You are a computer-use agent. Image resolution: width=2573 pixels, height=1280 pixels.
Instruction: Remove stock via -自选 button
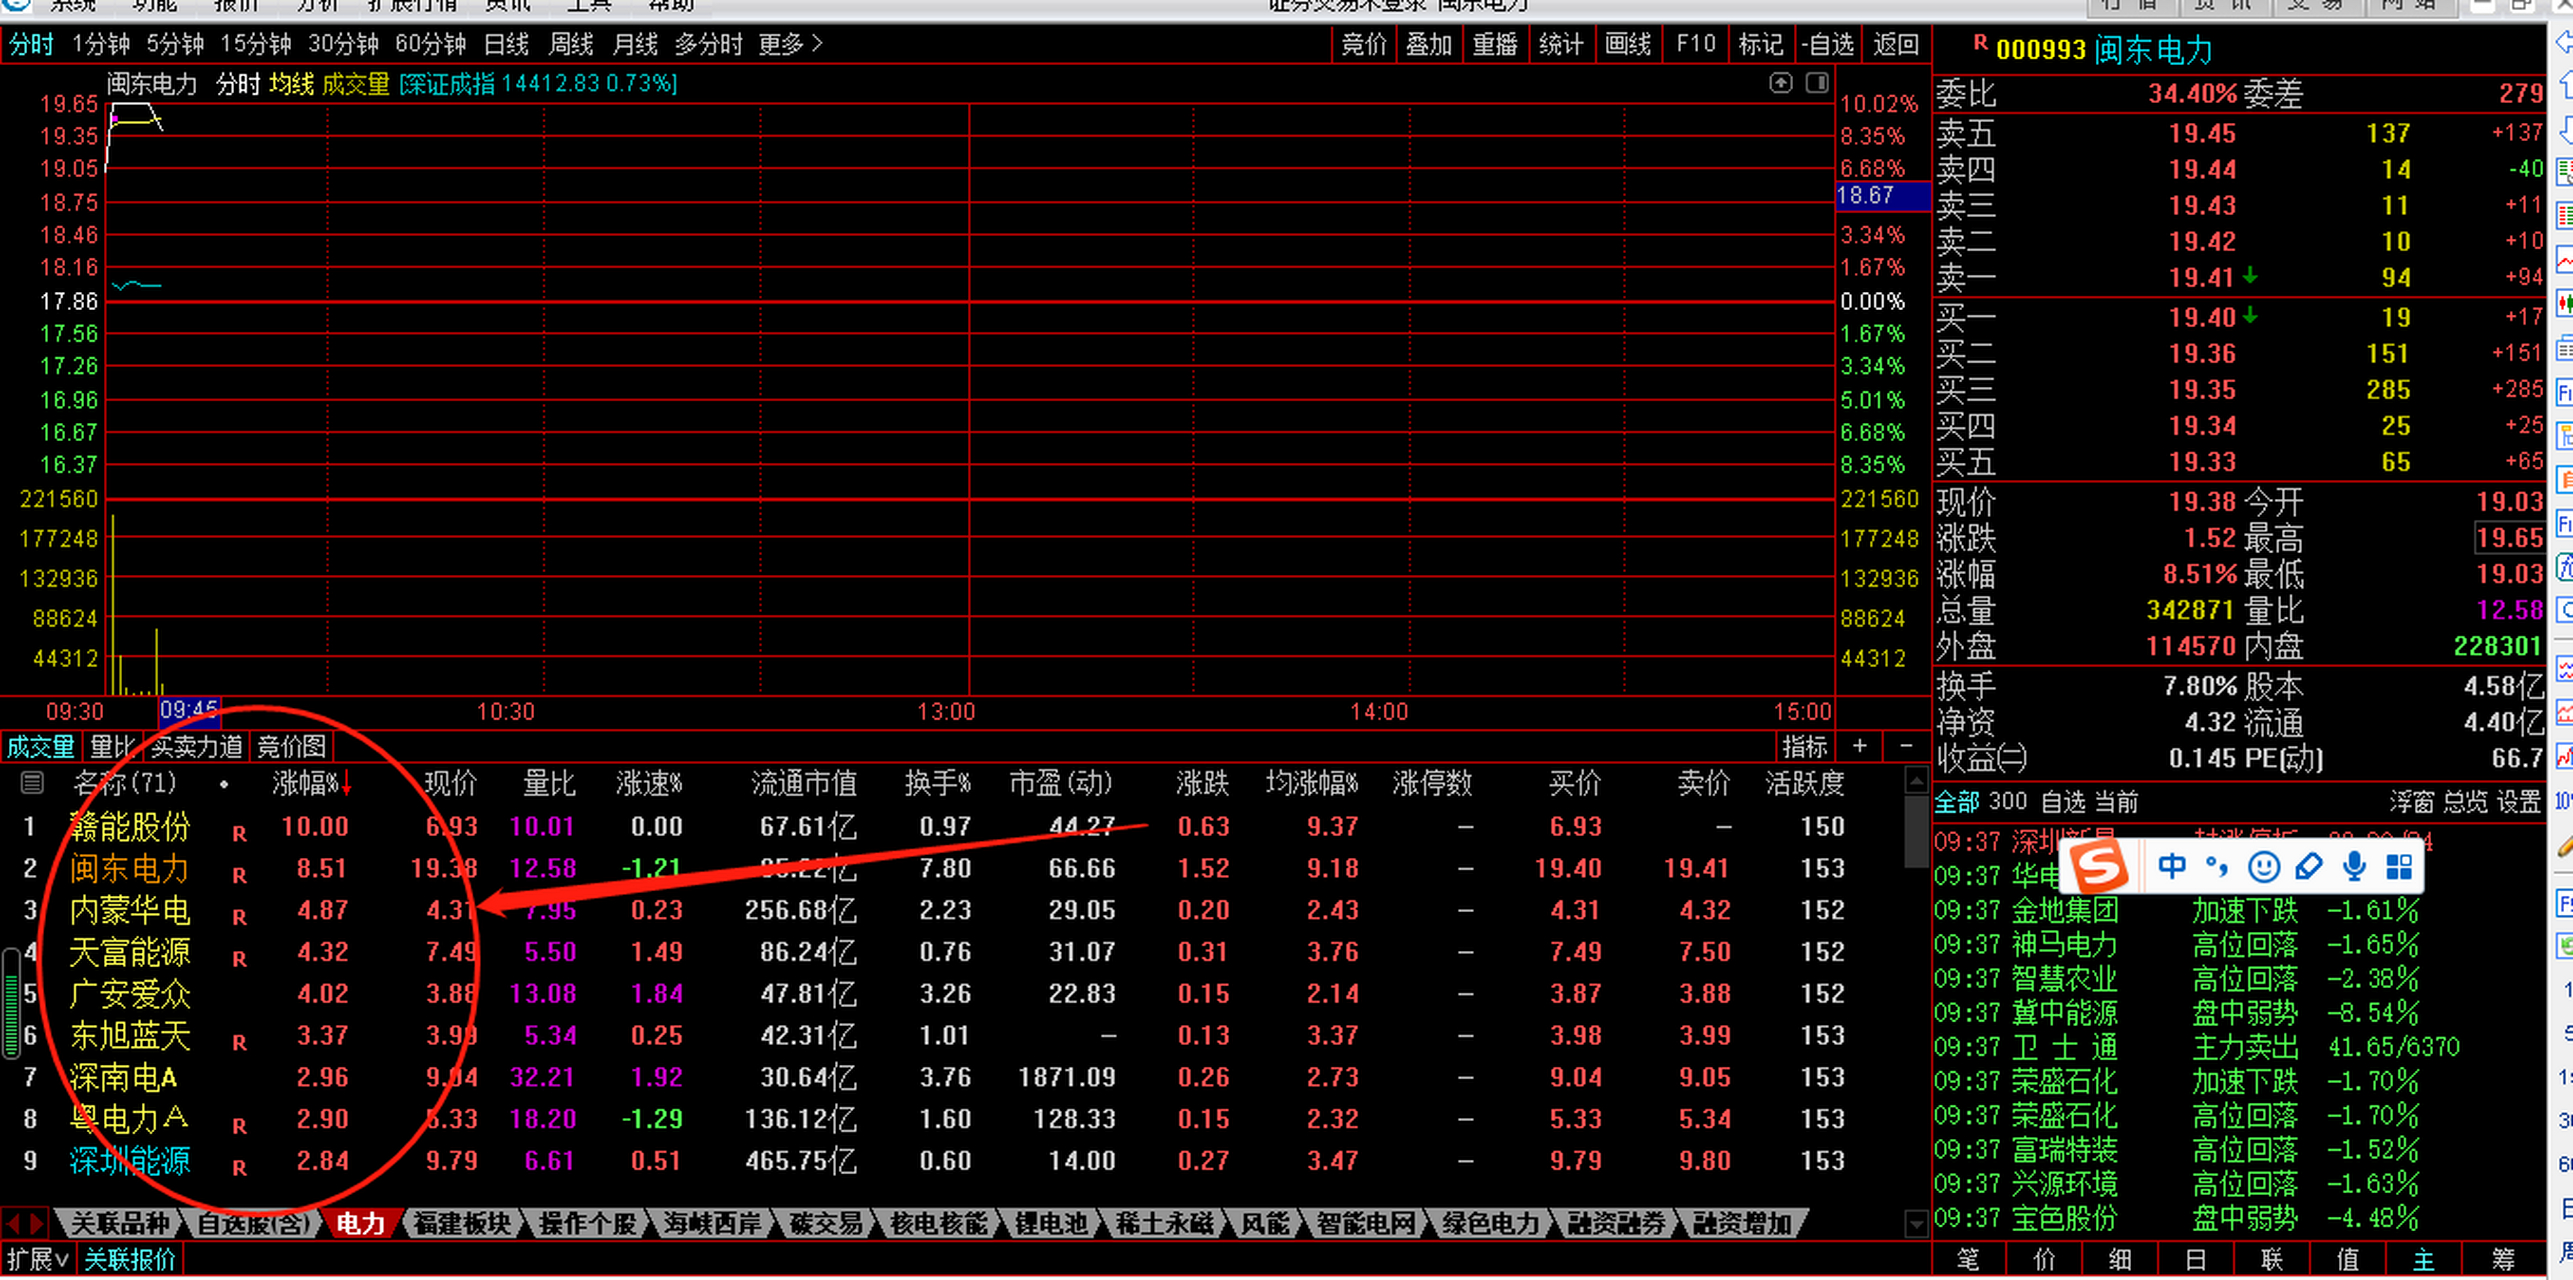1827,44
